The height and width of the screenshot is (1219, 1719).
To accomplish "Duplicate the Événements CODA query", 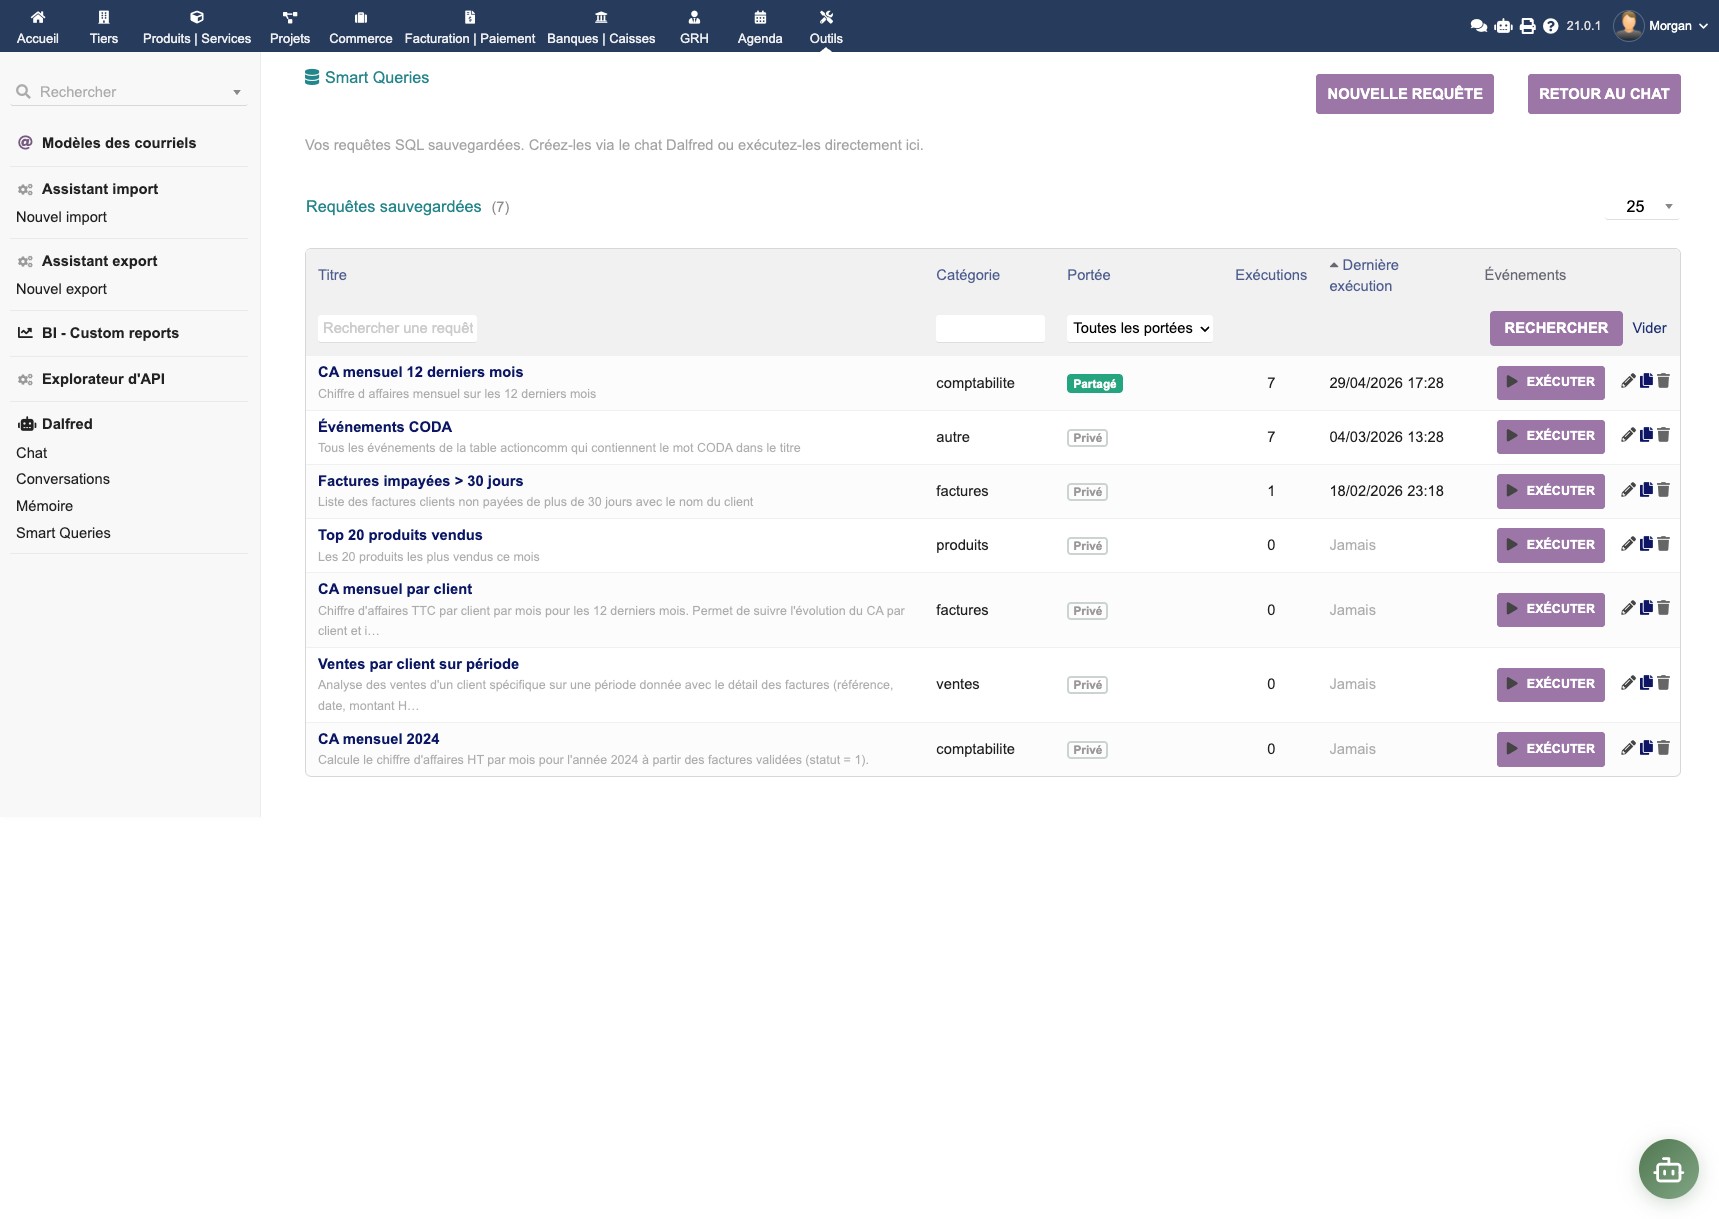I will [x=1646, y=435].
